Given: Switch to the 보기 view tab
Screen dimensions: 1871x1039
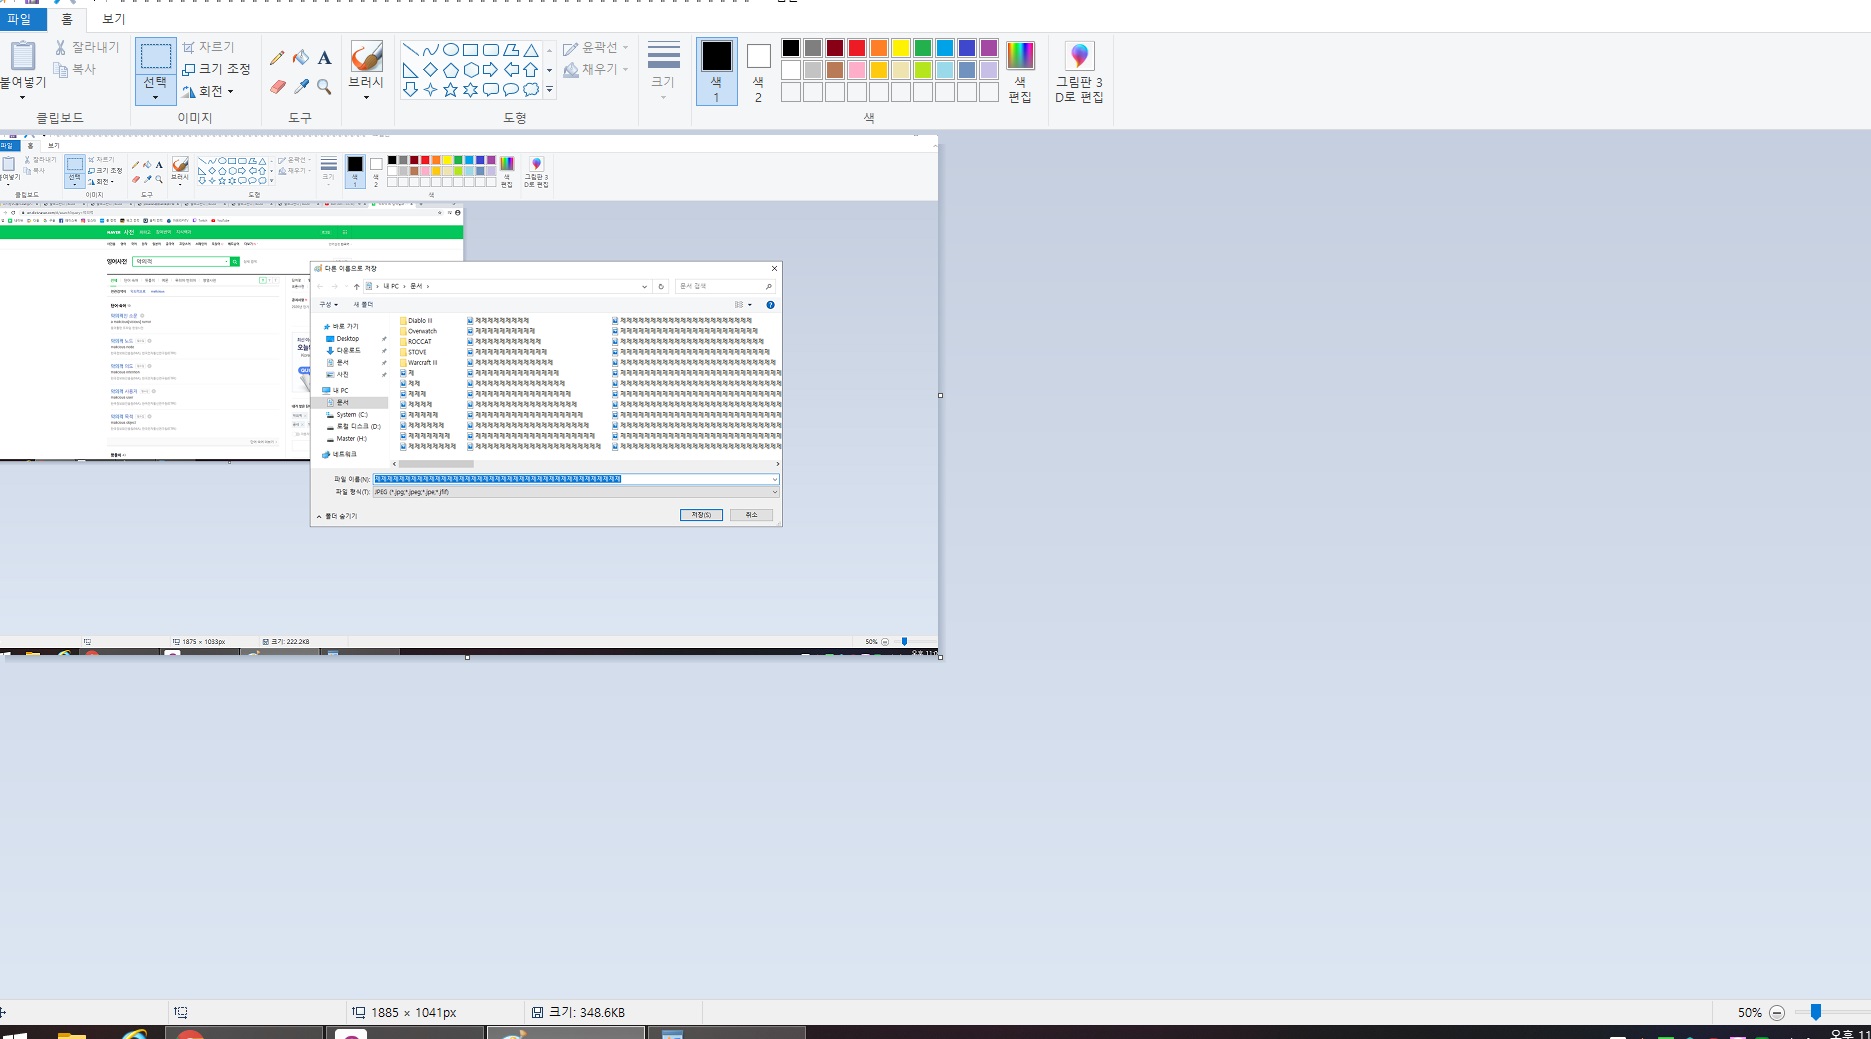Looking at the screenshot, I should tap(114, 19).
